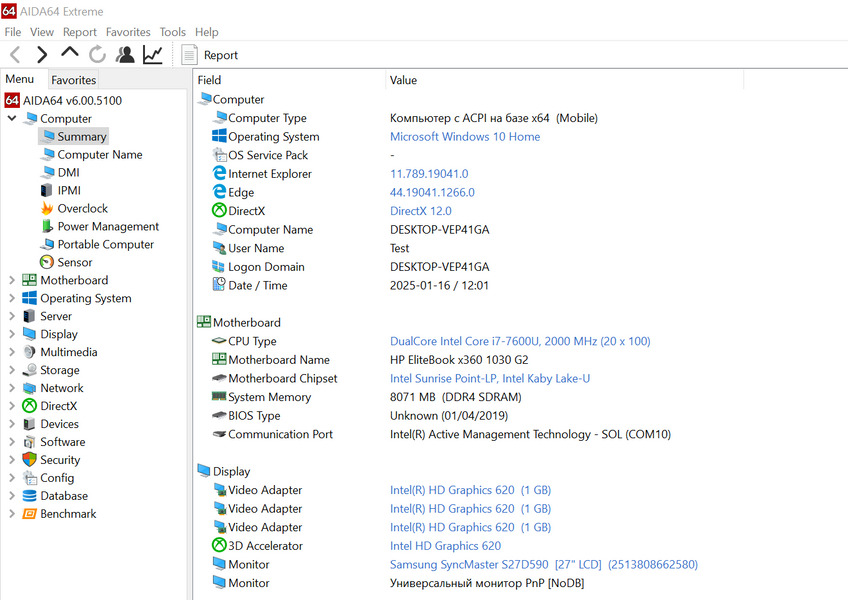This screenshot has width=848, height=600.
Task: Open the View menu
Action: click(42, 32)
